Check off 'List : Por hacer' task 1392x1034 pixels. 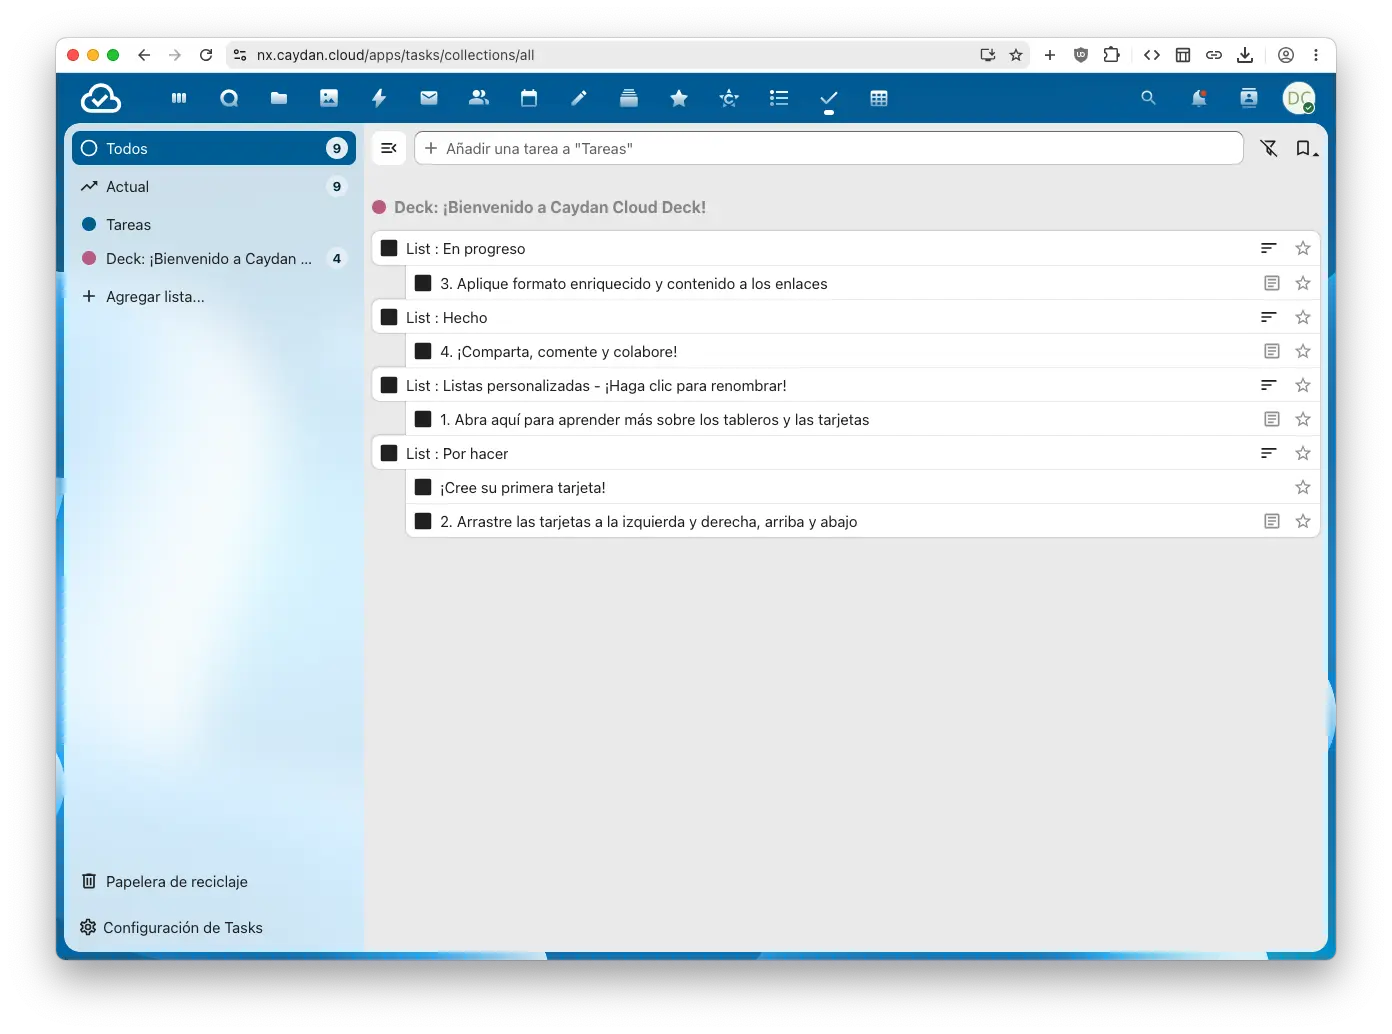pyautogui.click(x=389, y=453)
